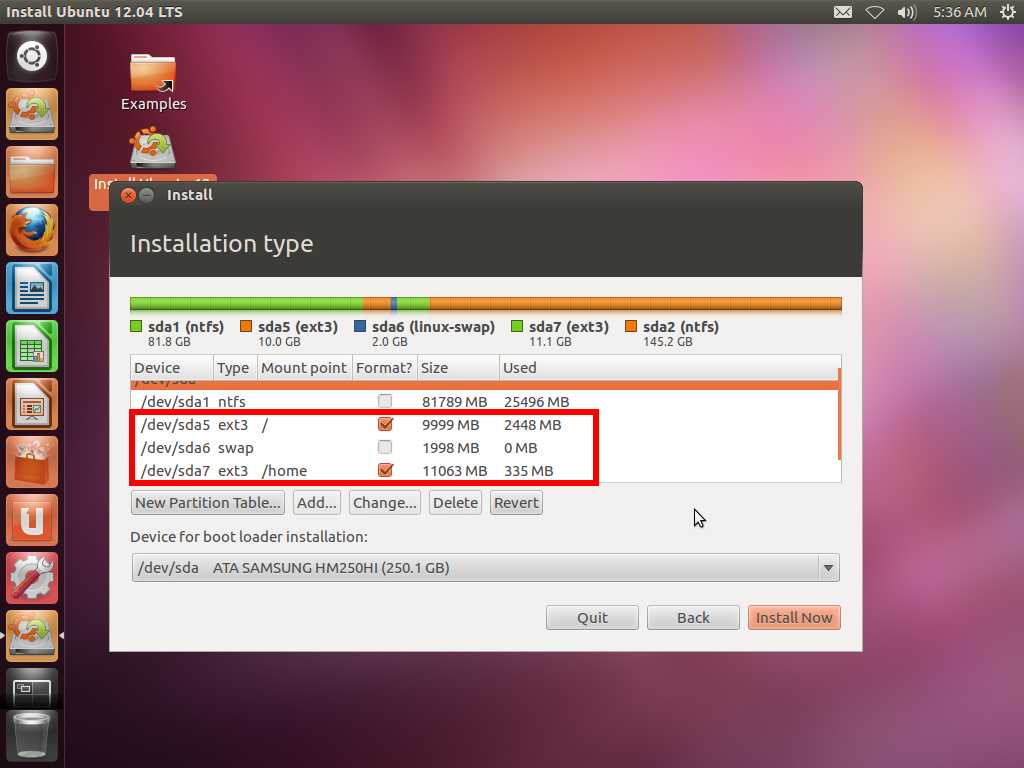Click the /home mount point cell

pyautogui.click(x=284, y=471)
